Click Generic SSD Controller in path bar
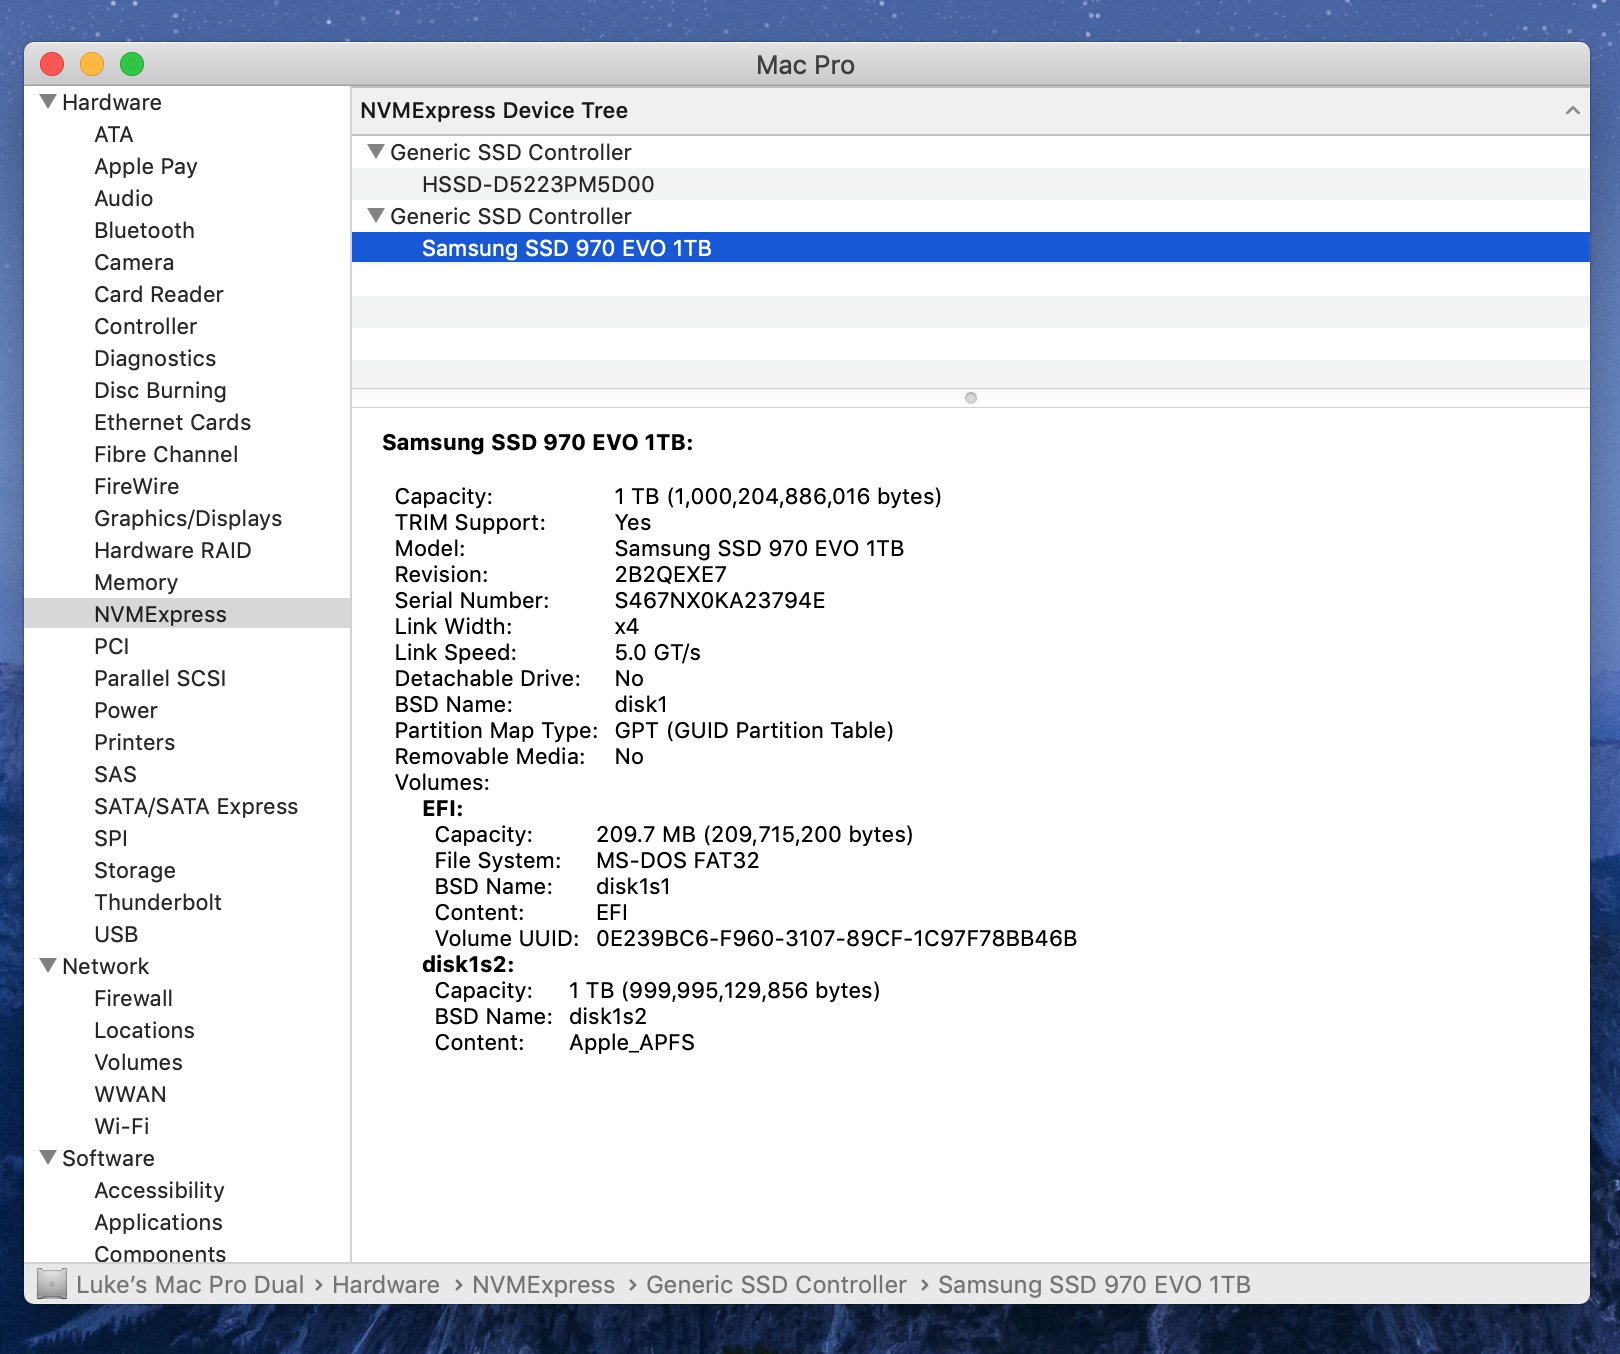The height and width of the screenshot is (1354, 1620). click(x=776, y=1284)
